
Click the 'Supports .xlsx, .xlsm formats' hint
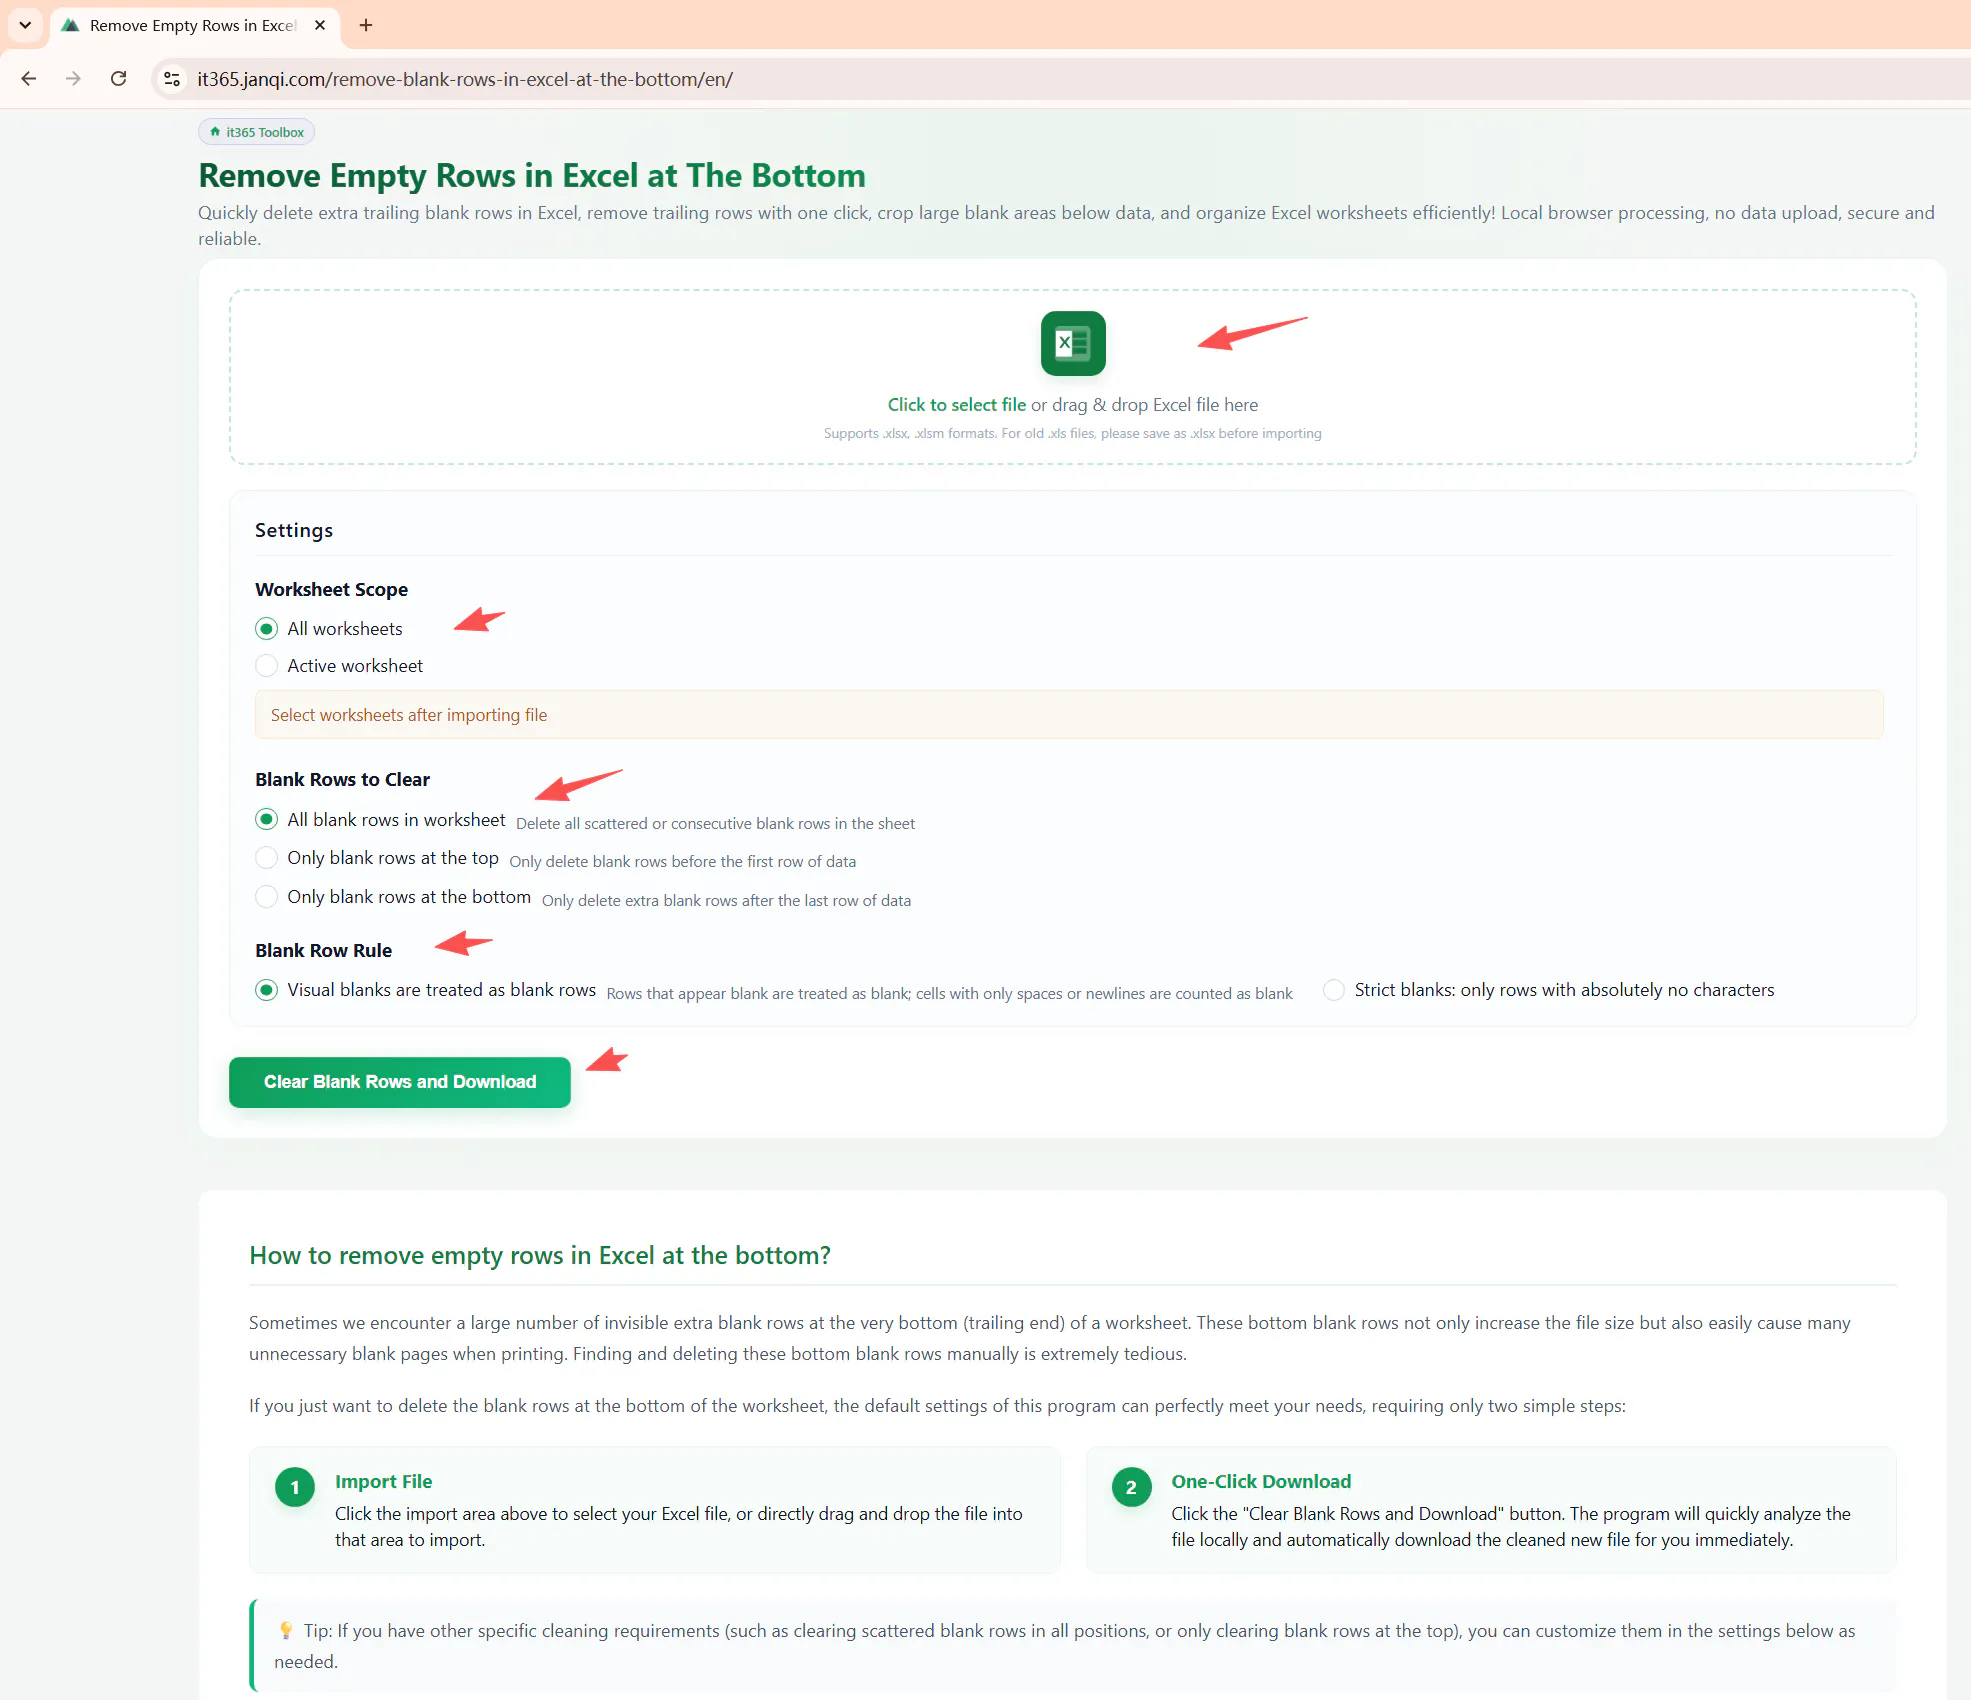(1072, 433)
